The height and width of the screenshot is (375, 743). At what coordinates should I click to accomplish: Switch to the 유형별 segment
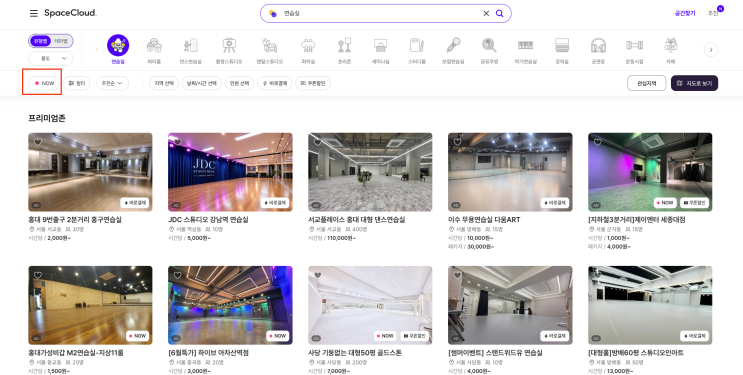tap(40, 41)
